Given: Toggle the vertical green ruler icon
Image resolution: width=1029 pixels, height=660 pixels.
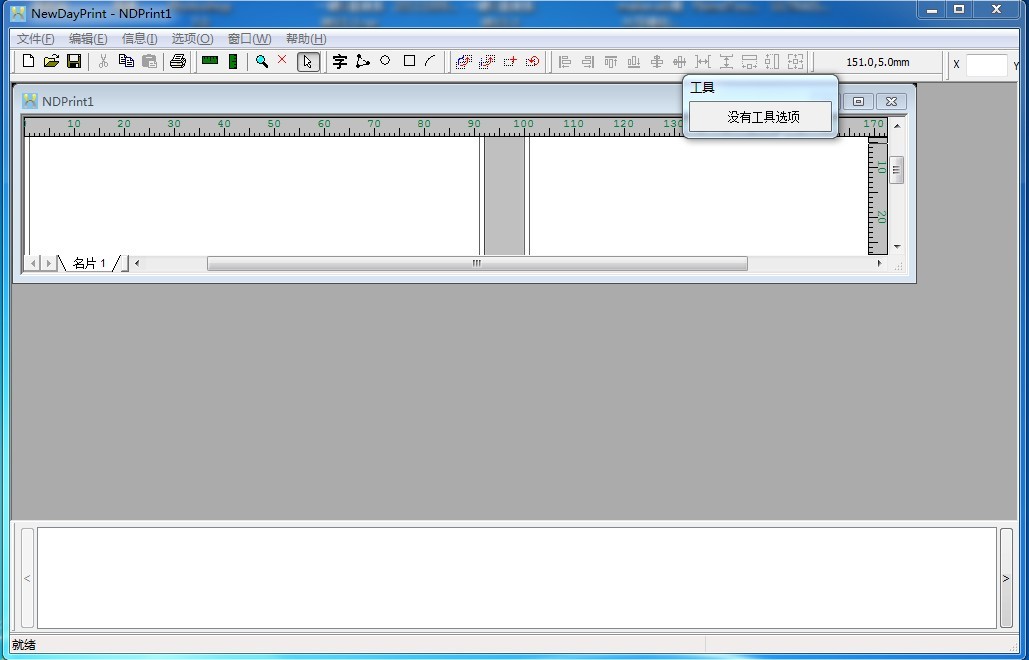Looking at the screenshot, I should click(233, 61).
